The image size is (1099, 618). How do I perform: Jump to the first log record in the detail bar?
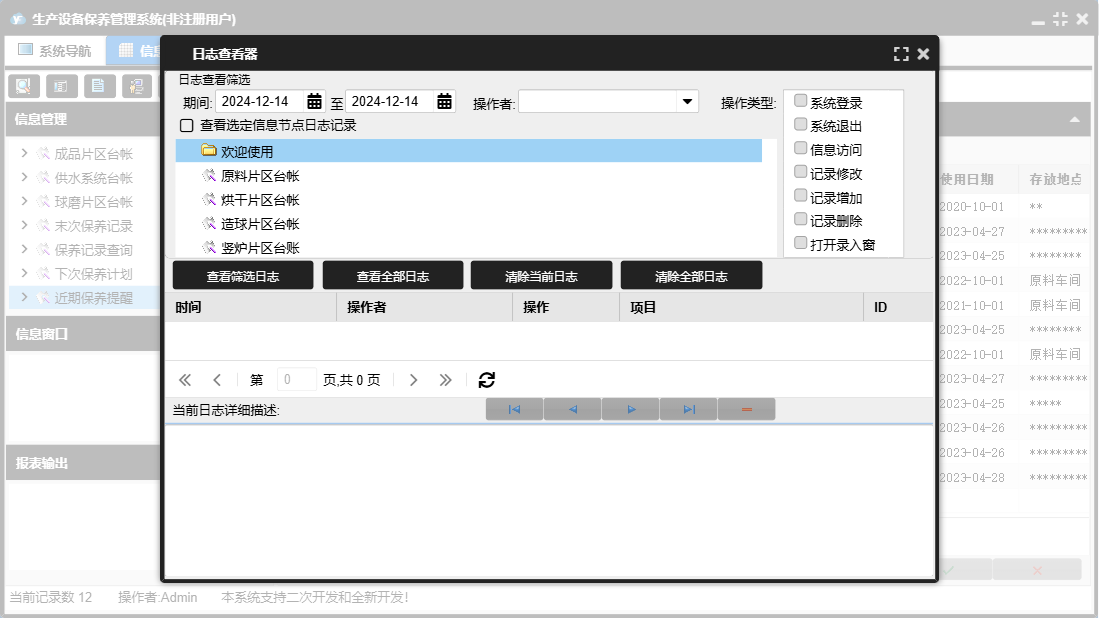point(514,409)
